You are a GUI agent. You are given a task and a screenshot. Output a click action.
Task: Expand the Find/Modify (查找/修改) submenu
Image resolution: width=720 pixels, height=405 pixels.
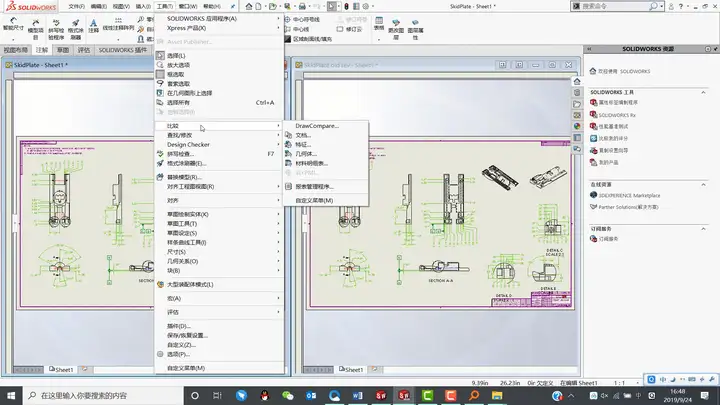coord(219,135)
